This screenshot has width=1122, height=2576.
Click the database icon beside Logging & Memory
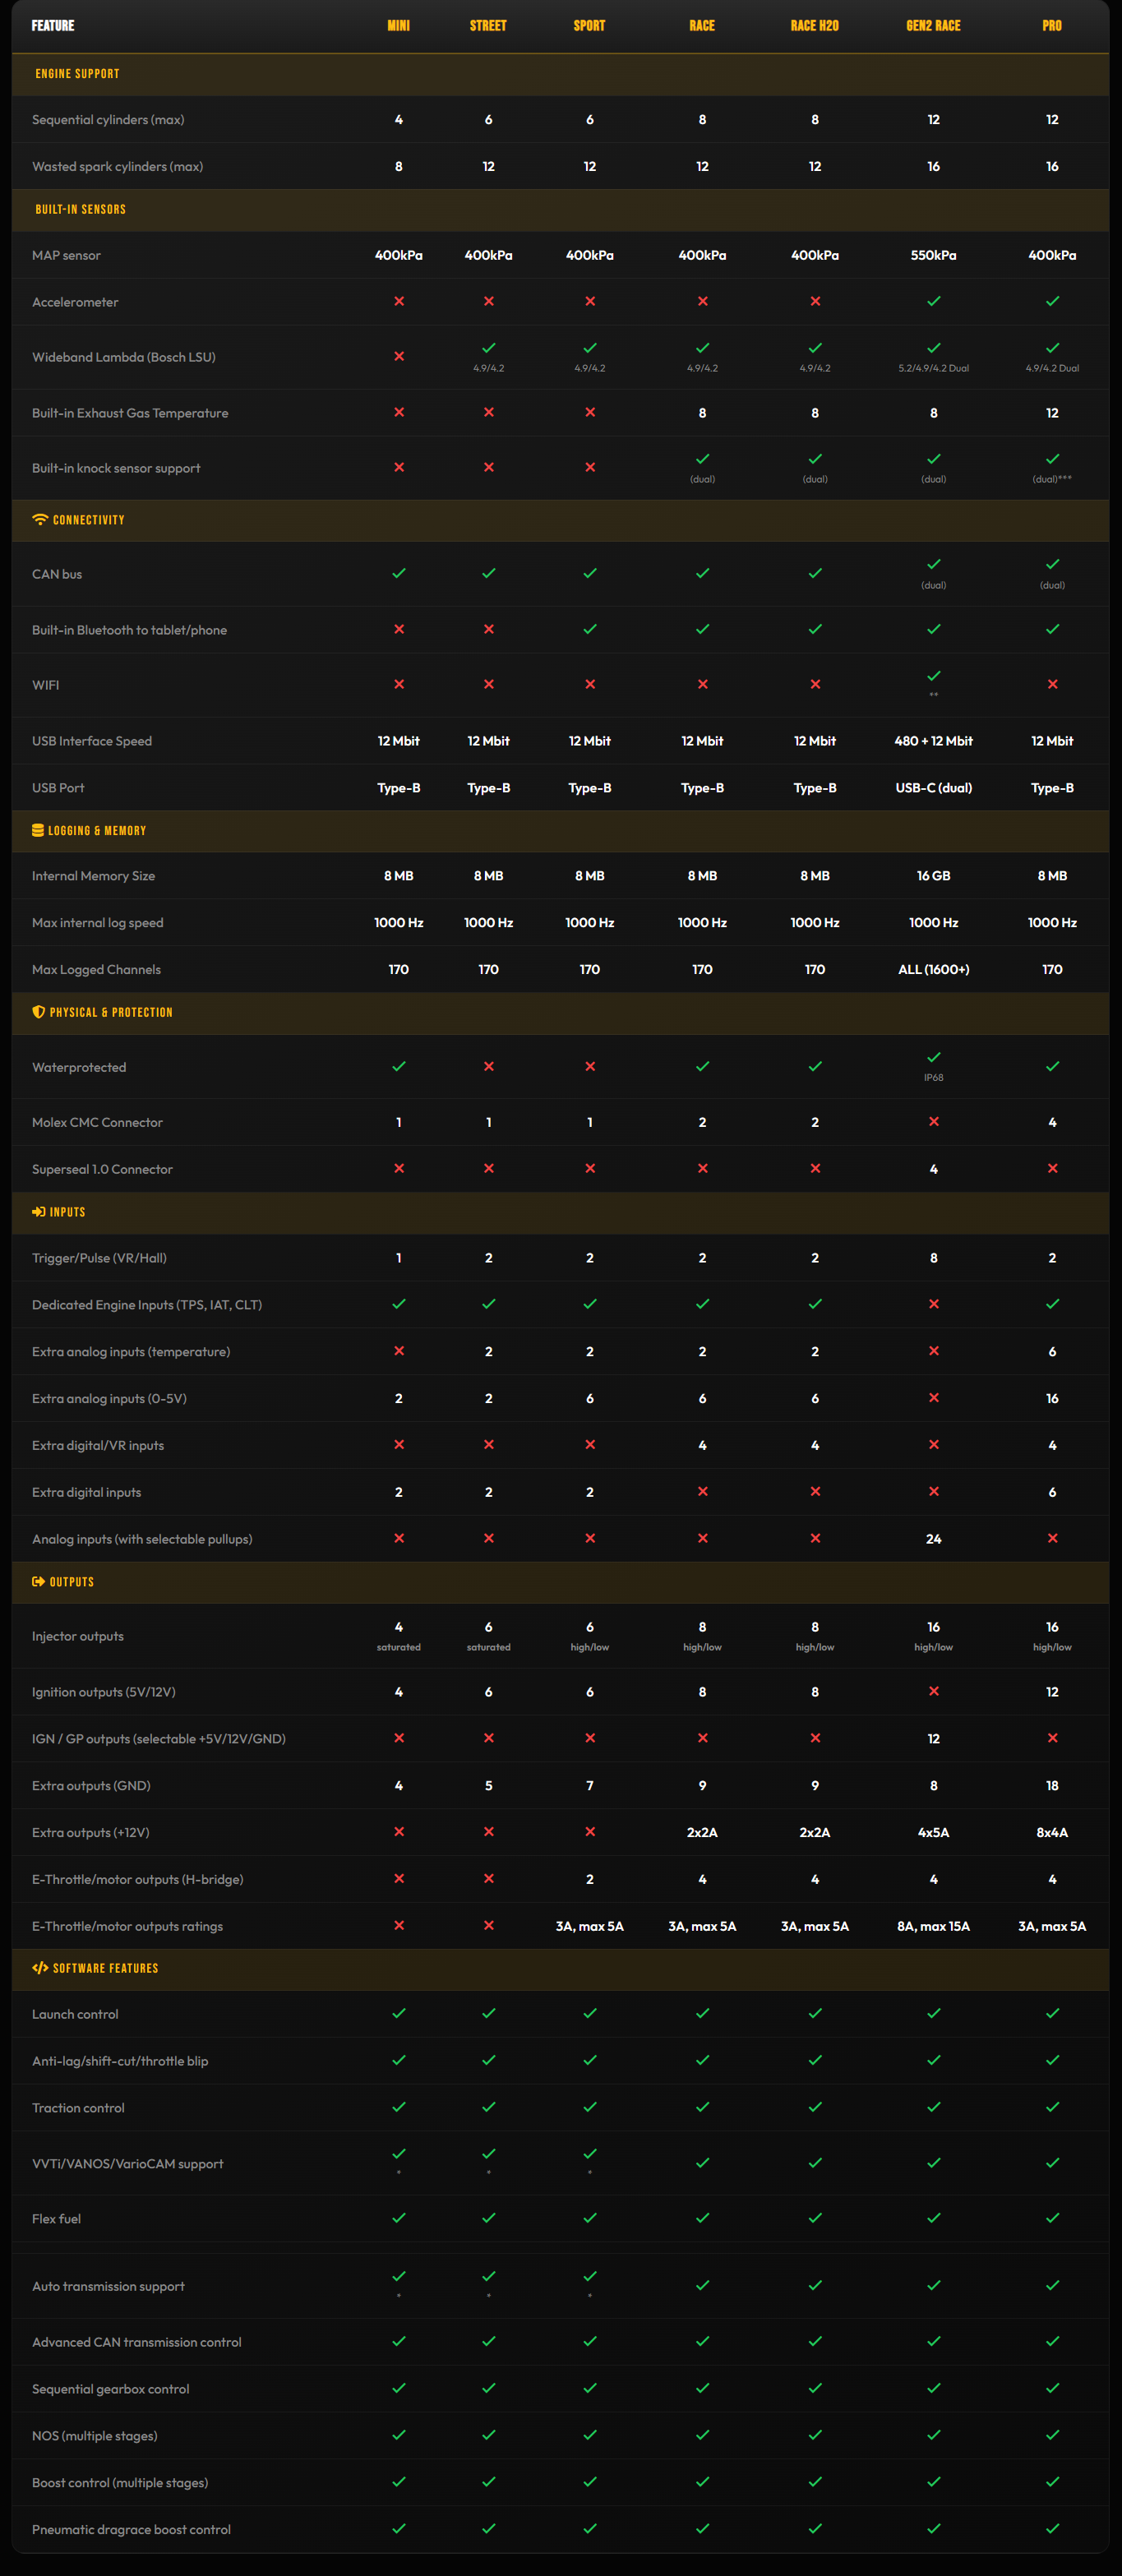(38, 830)
